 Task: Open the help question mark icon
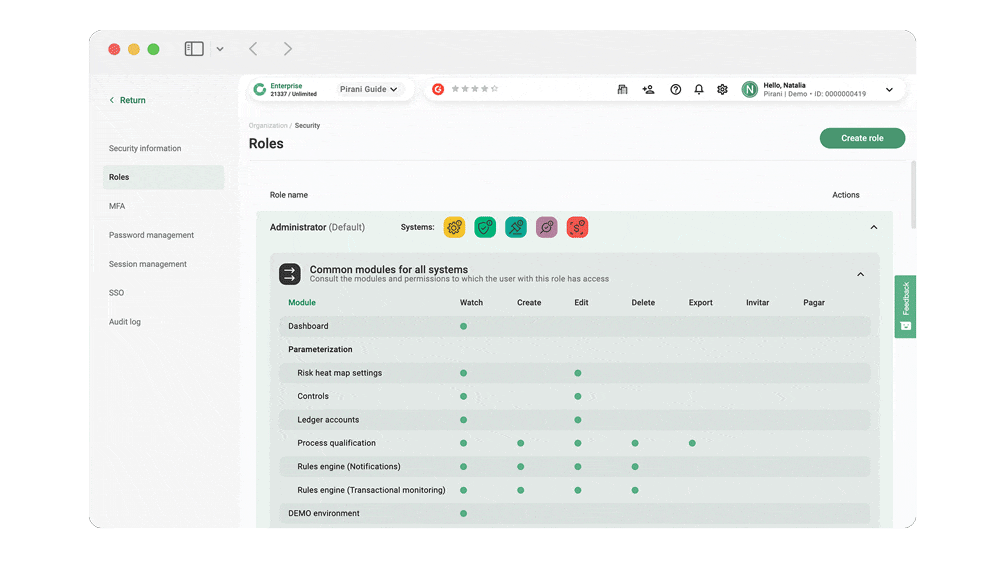[x=675, y=90]
